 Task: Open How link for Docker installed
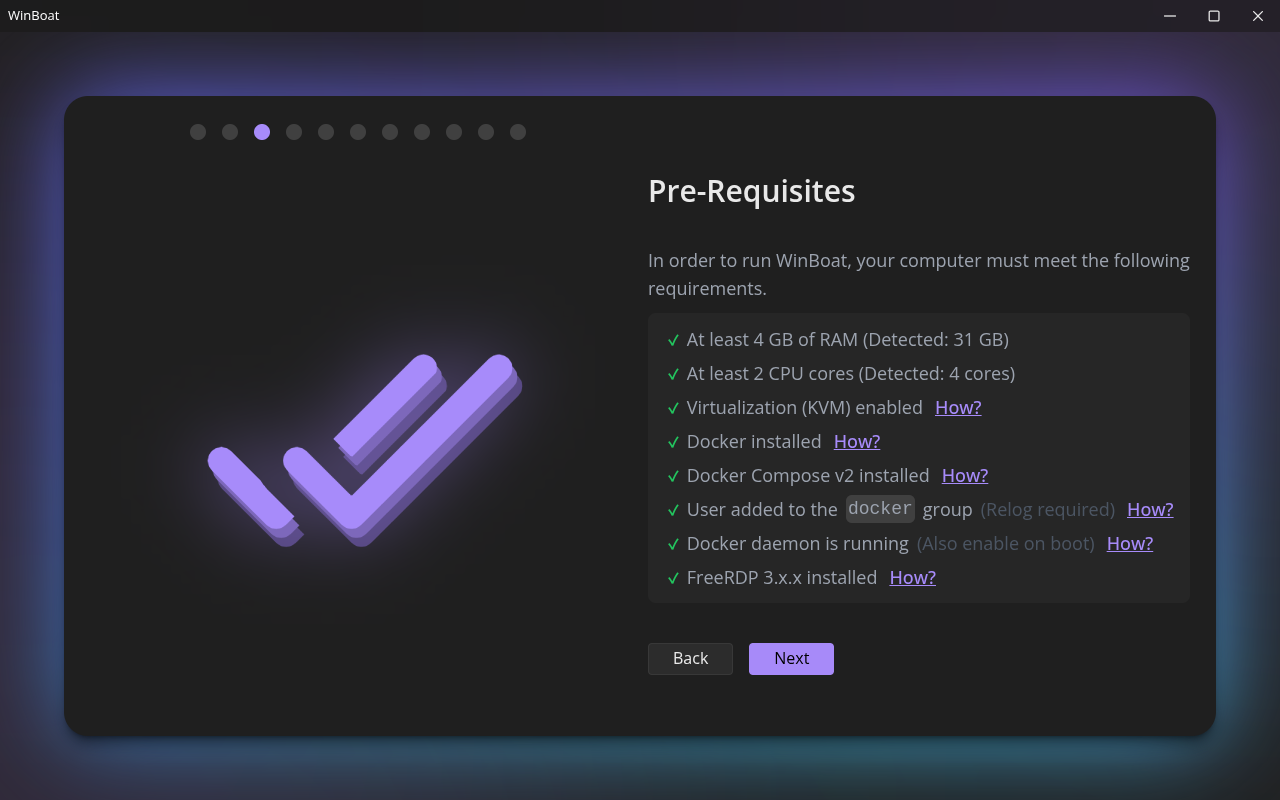point(857,441)
